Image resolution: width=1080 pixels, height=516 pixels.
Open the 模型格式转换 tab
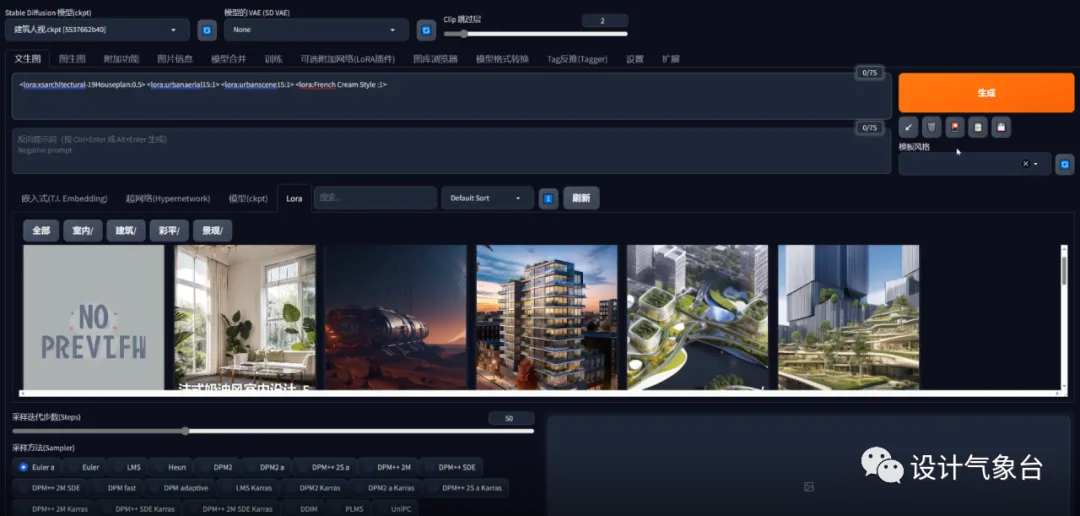pyautogui.click(x=502, y=59)
